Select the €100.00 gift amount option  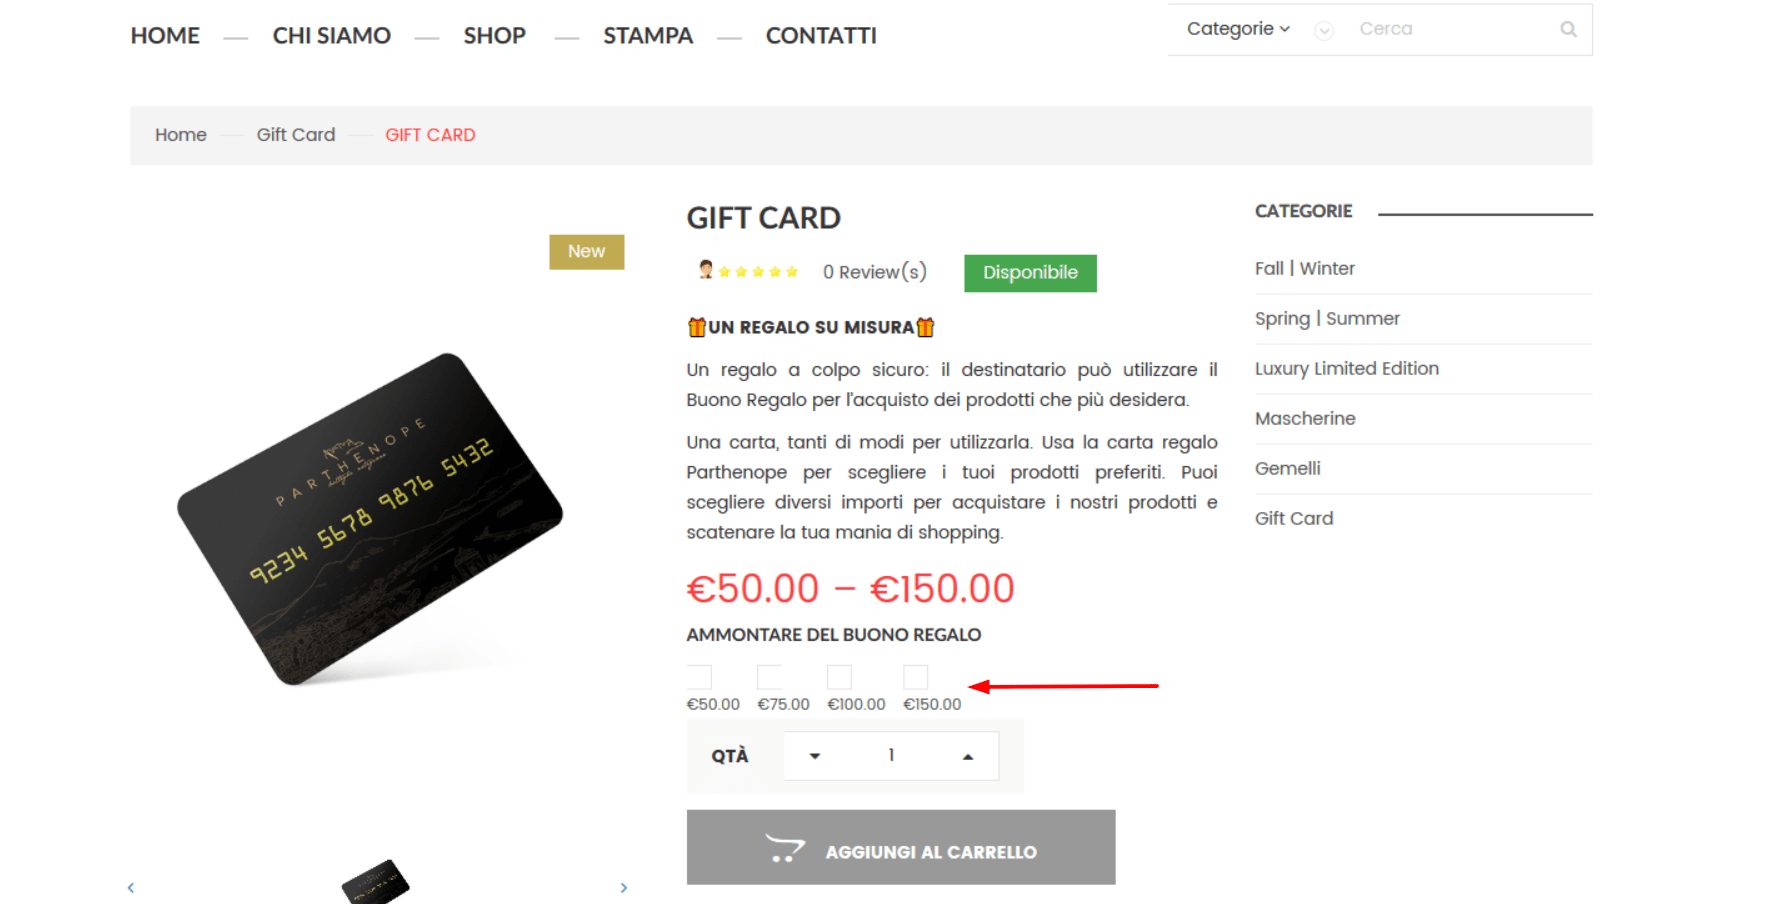pyautogui.click(x=840, y=677)
